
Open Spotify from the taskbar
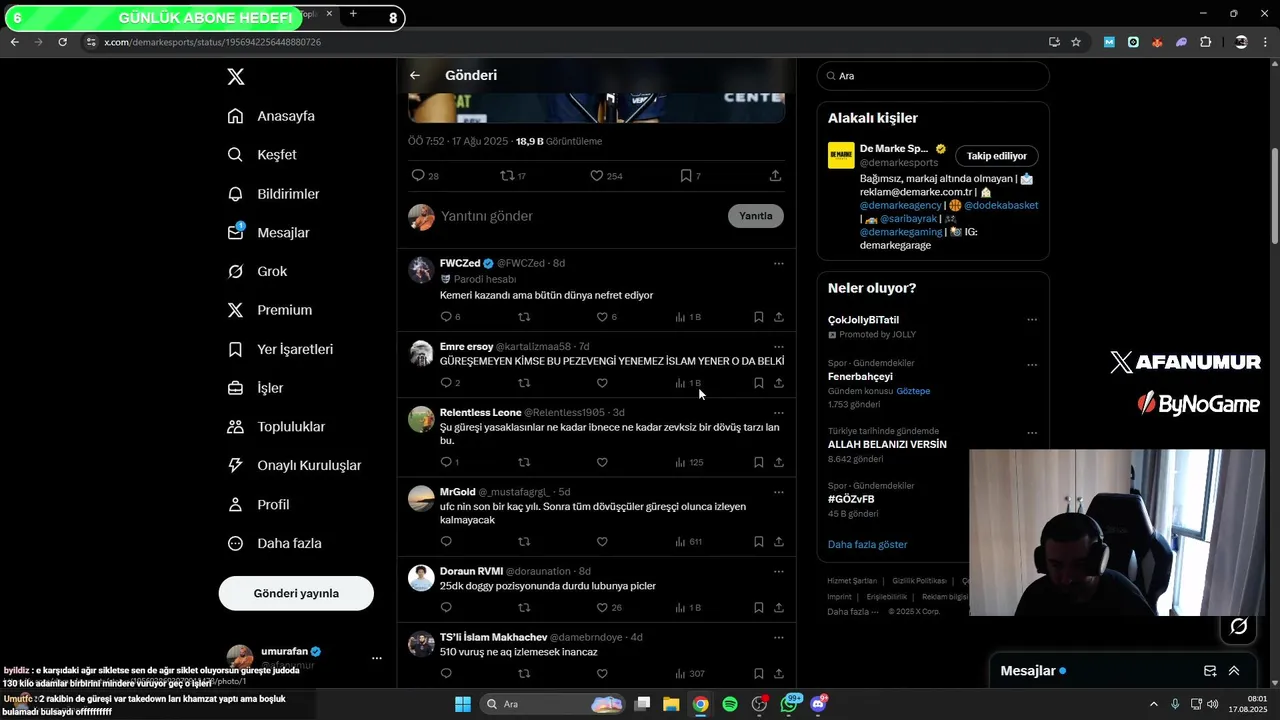click(x=730, y=704)
